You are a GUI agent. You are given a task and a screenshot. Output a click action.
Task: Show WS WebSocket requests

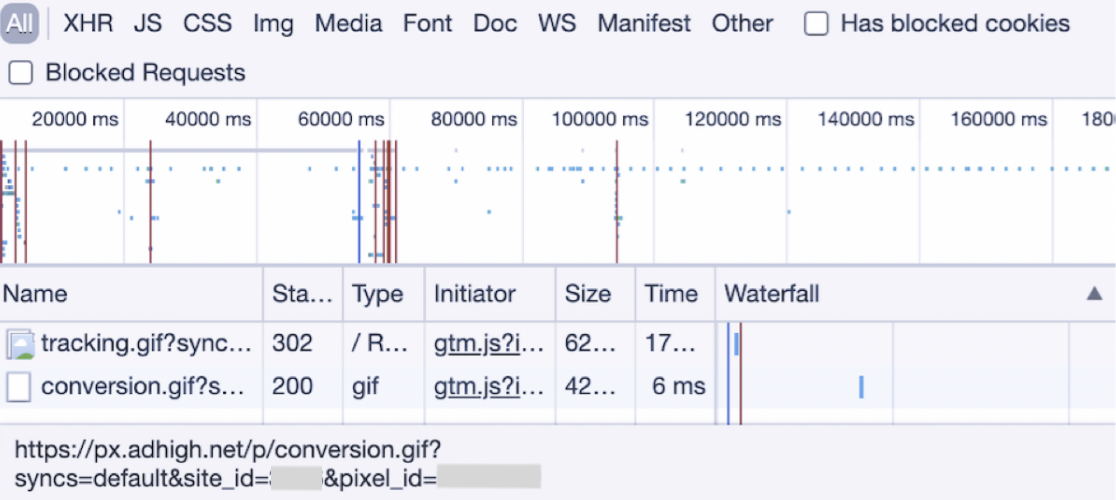coord(557,24)
